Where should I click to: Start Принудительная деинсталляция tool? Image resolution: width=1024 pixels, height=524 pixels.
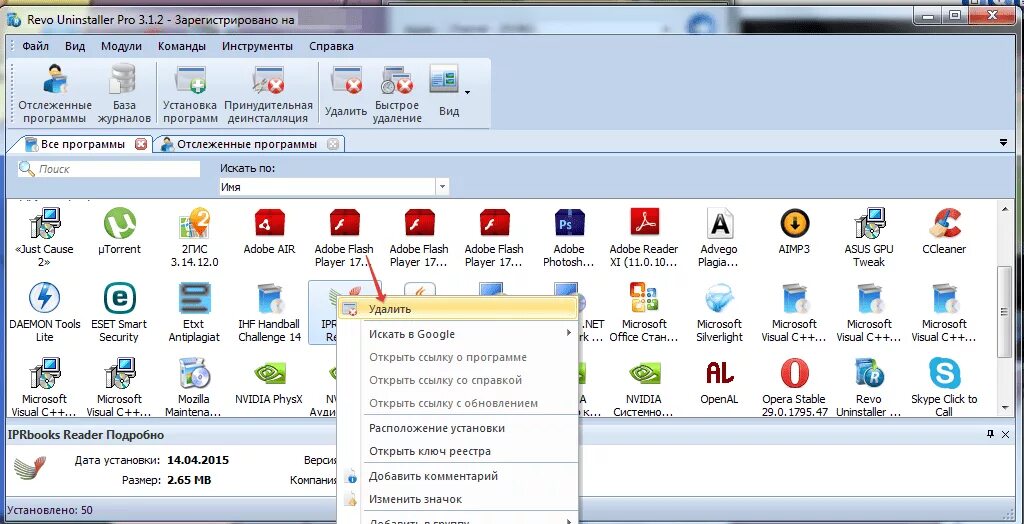(x=268, y=93)
